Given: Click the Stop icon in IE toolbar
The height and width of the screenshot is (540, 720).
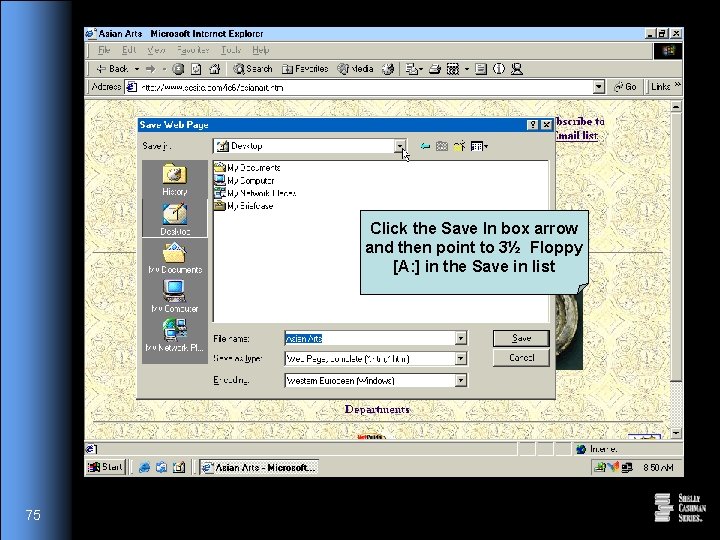Looking at the screenshot, I should tap(178, 69).
